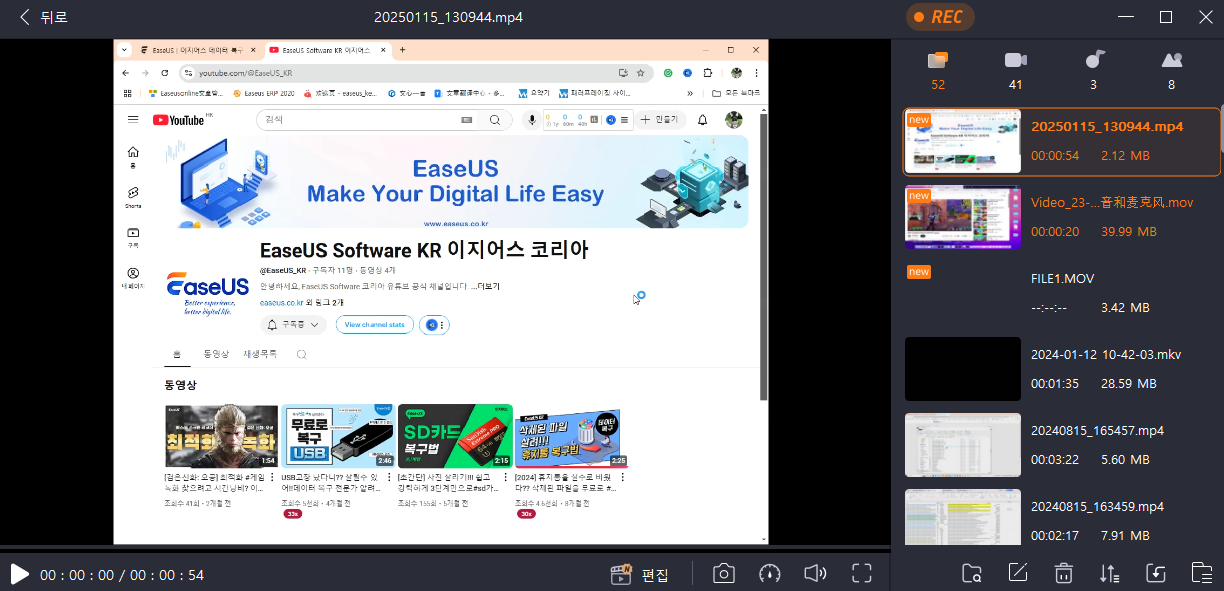1224x591 pixels.
Task: Switch to the audio recordings tab showing 3
Action: point(1093,70)
